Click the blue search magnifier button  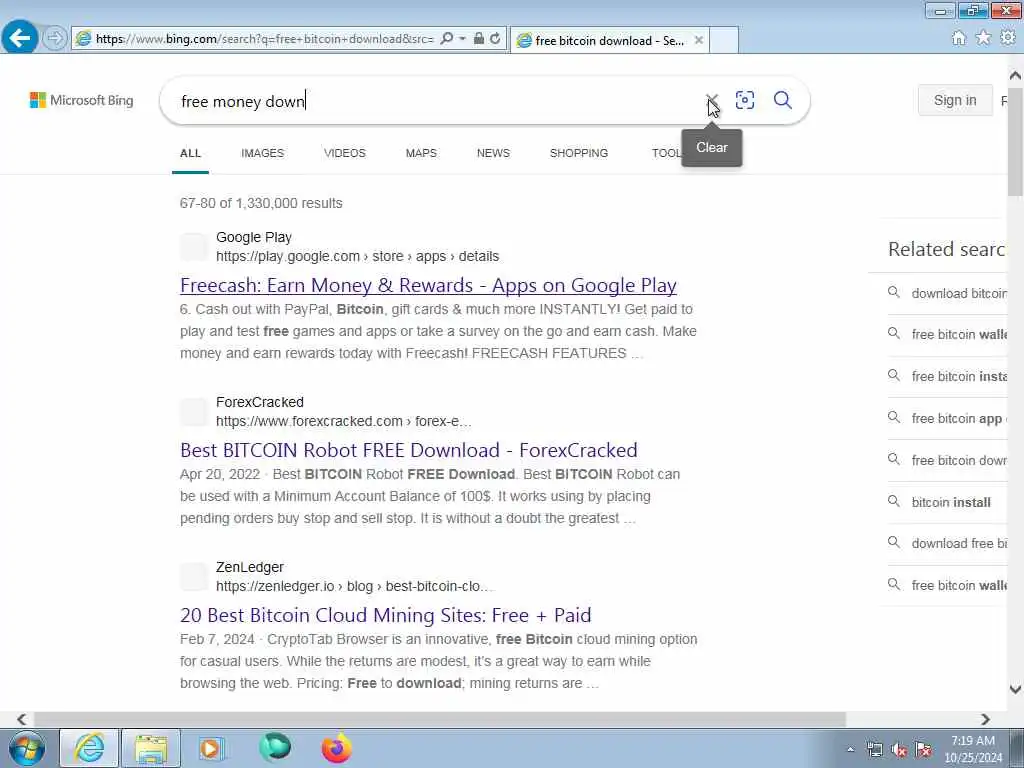point(783,100)
